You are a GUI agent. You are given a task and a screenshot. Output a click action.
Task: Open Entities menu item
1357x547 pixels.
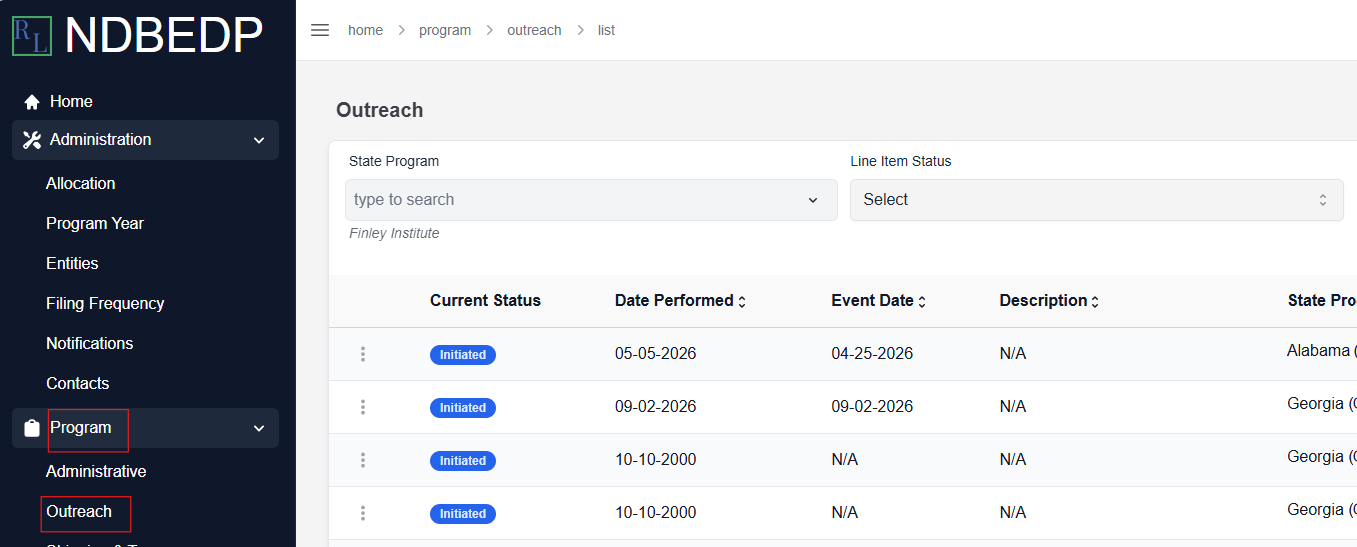[x=72, y=263]
